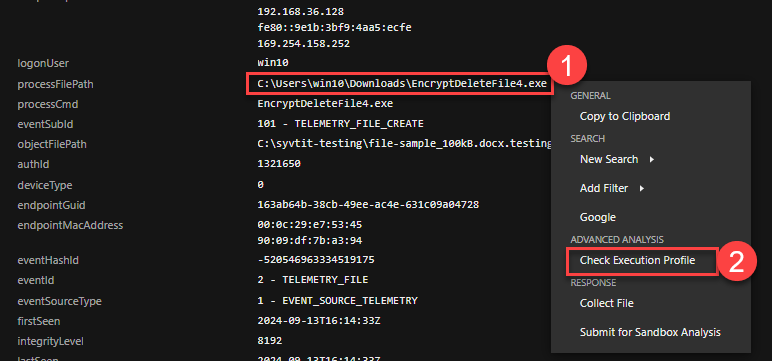The width and height of the screenshot is (772, 361).
Task: Expand the New Search submenu arrow
Action: [x=652, y=160]
